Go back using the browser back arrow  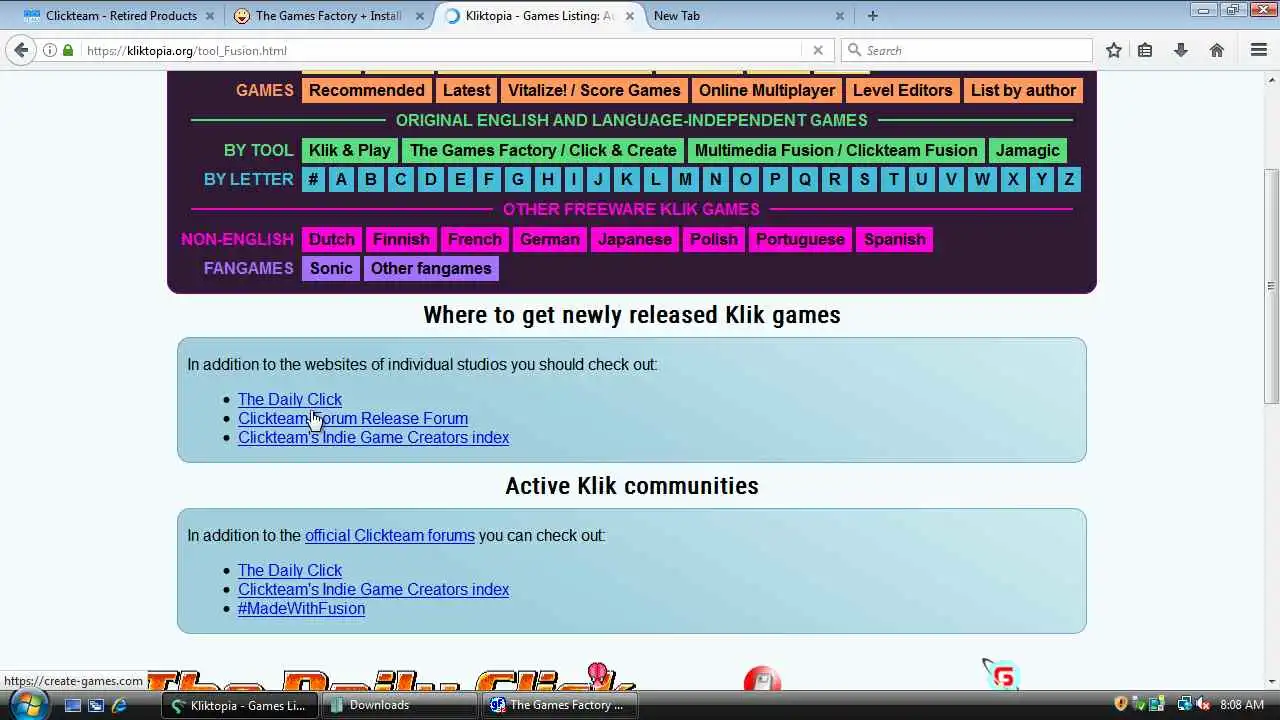21,50
